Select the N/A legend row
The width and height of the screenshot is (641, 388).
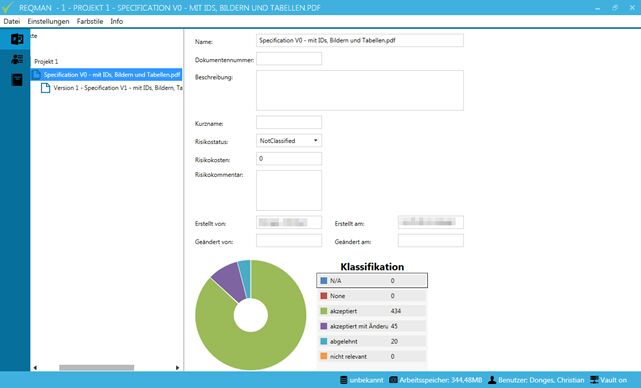click(372, 280)
